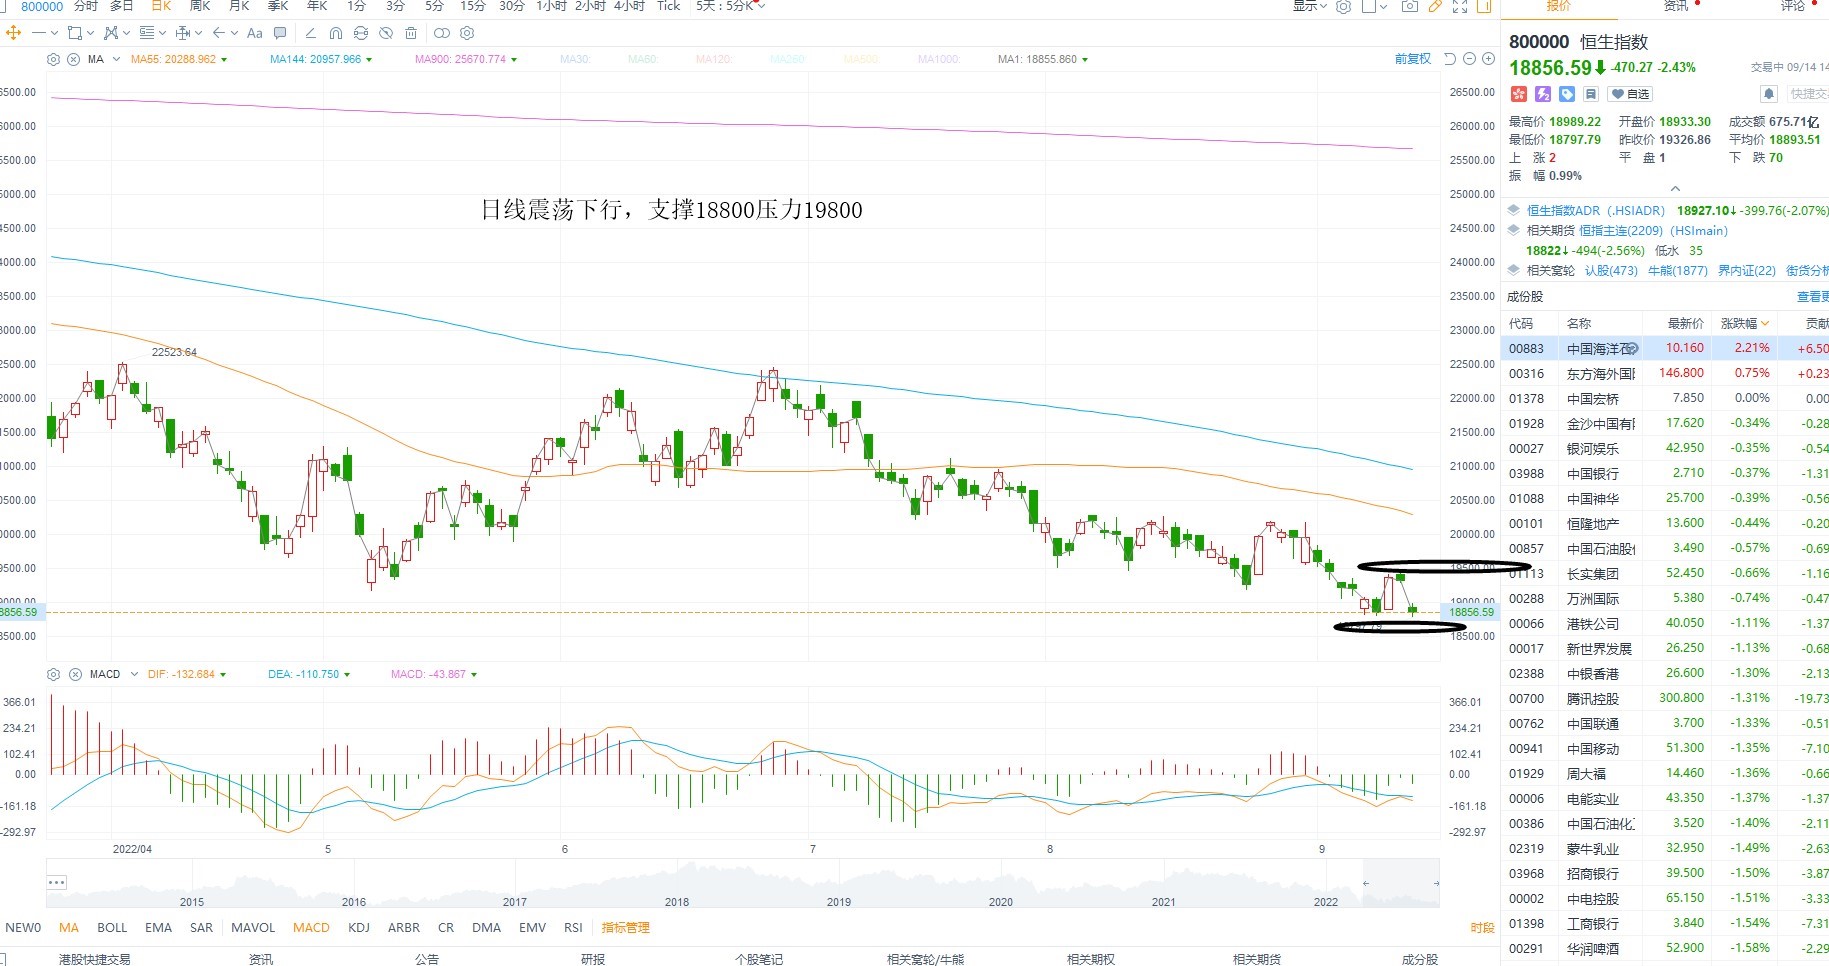Reset chart zoom with undo arrow
The width and height of the screenshot is (1829, 966).
[x=1450, y=59]
